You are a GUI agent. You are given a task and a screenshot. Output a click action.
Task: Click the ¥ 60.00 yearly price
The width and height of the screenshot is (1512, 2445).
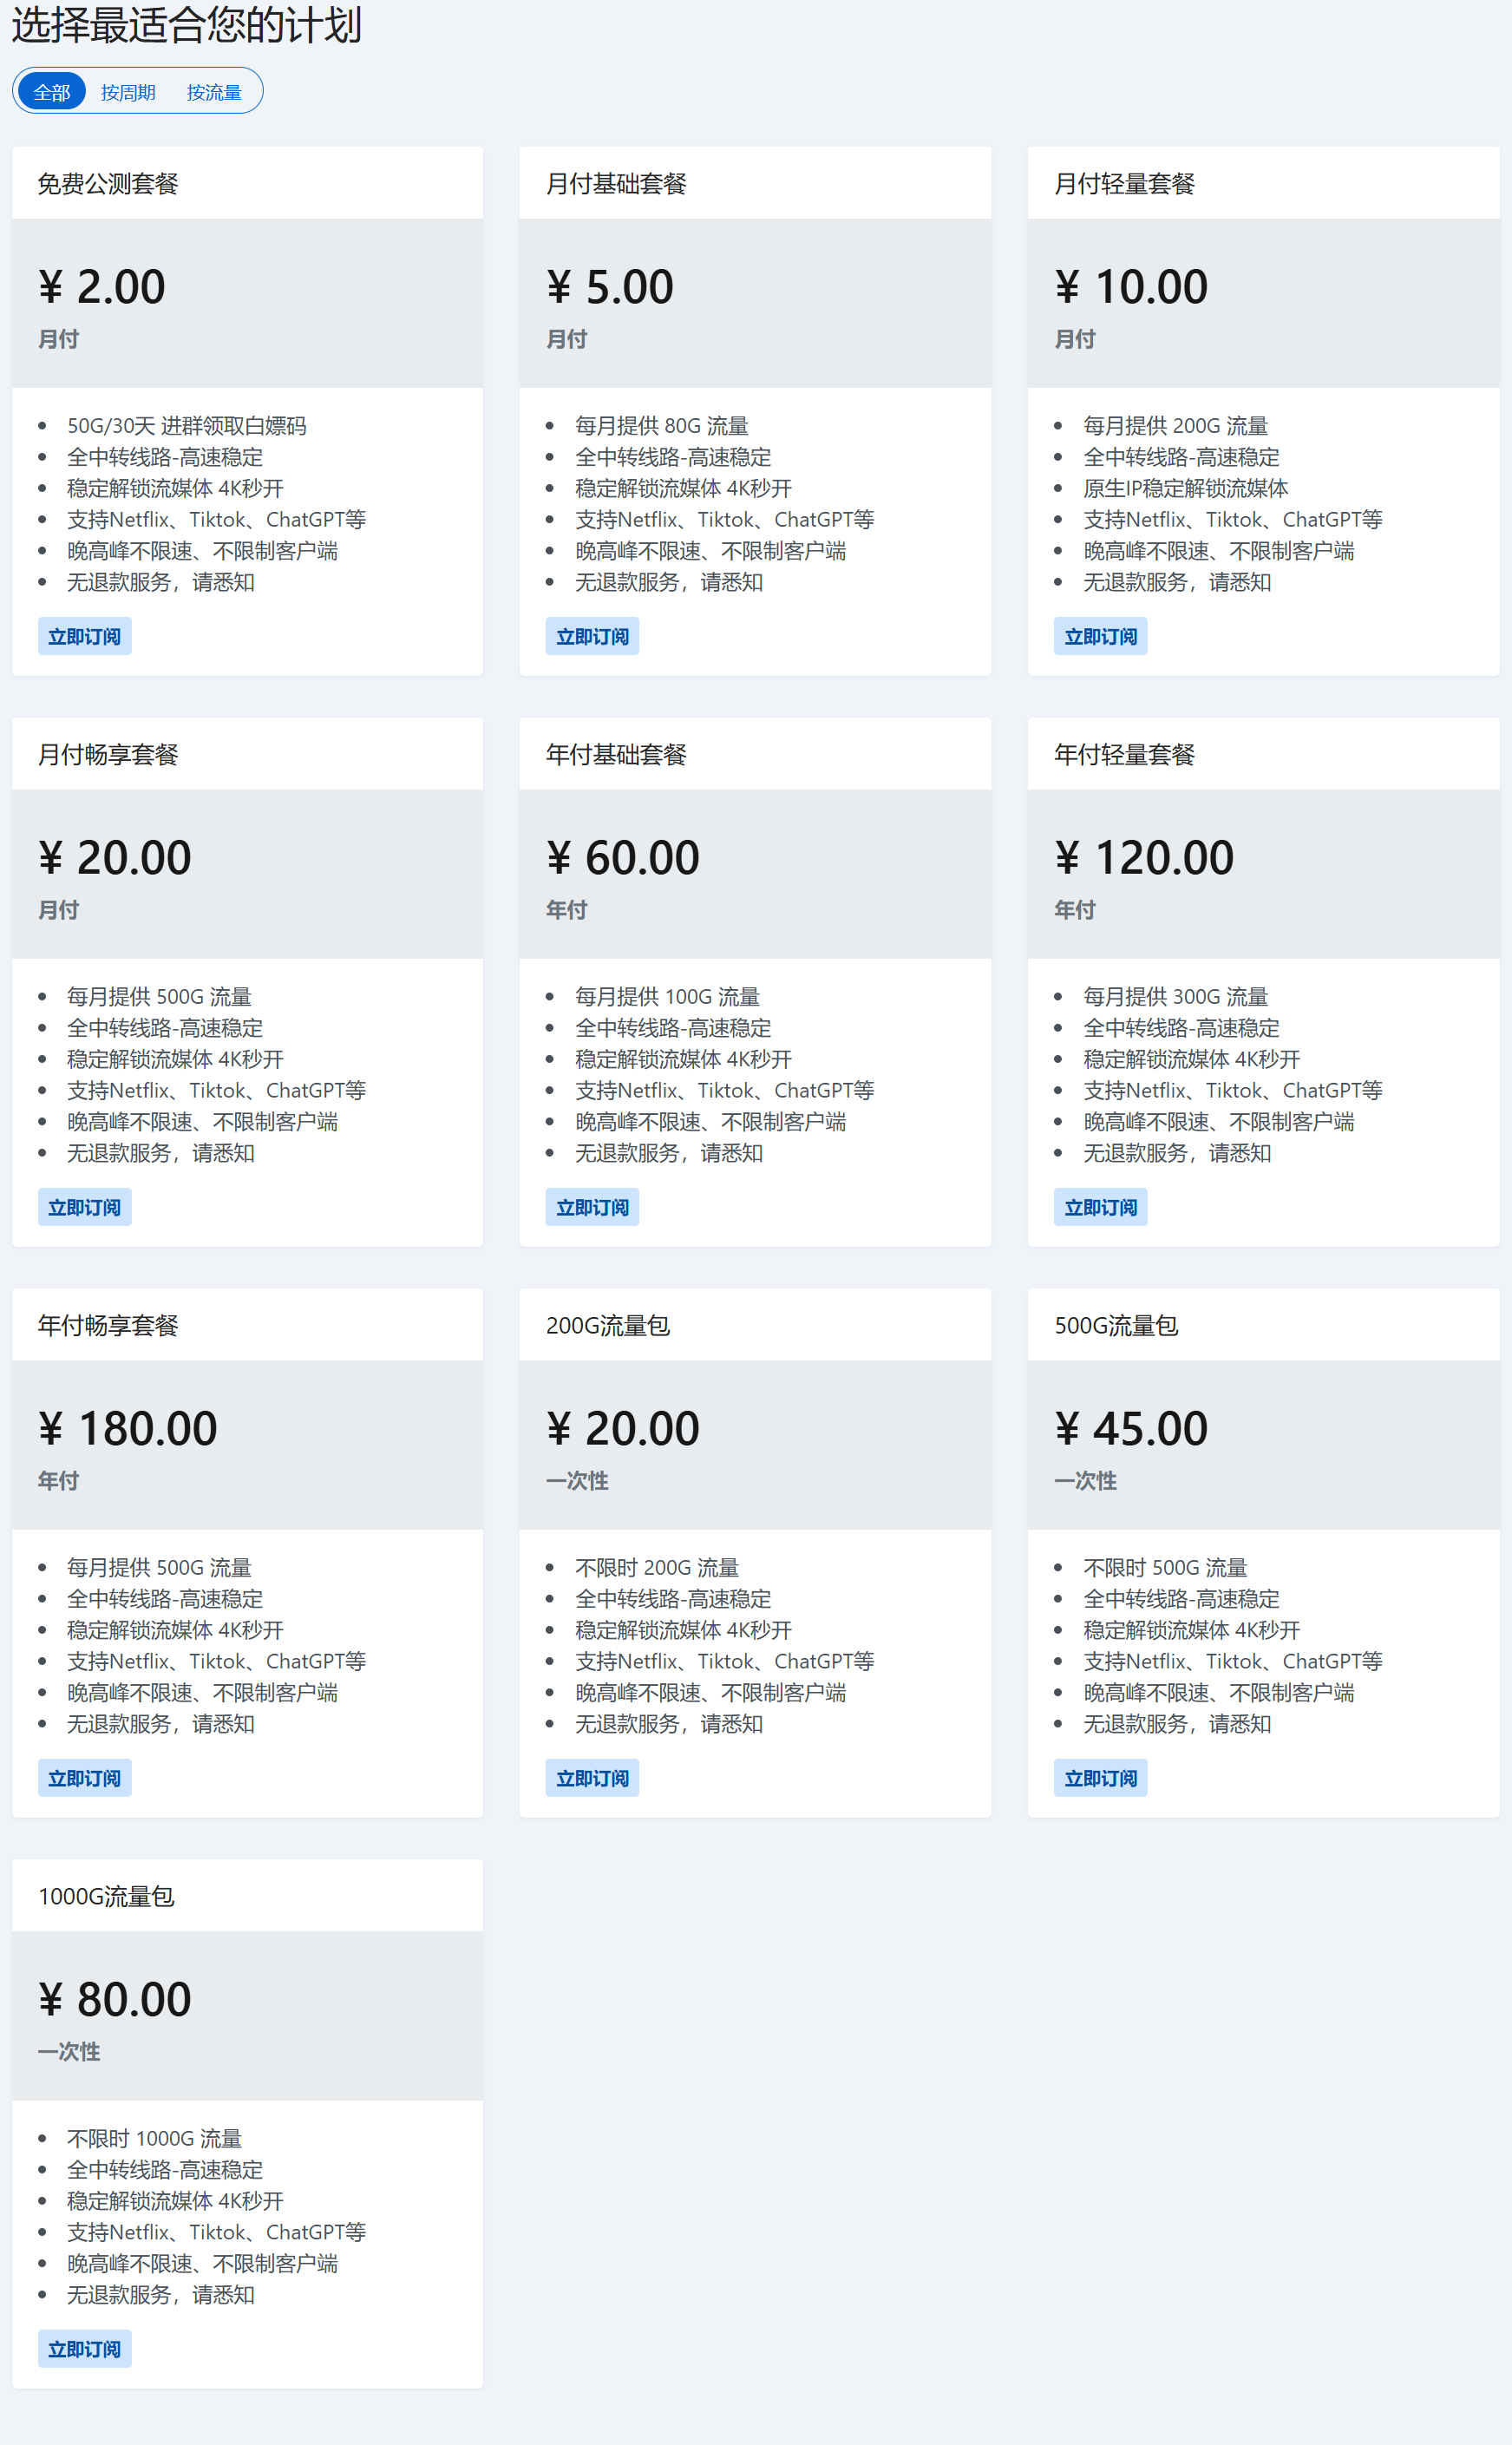(x=623, y=858)
